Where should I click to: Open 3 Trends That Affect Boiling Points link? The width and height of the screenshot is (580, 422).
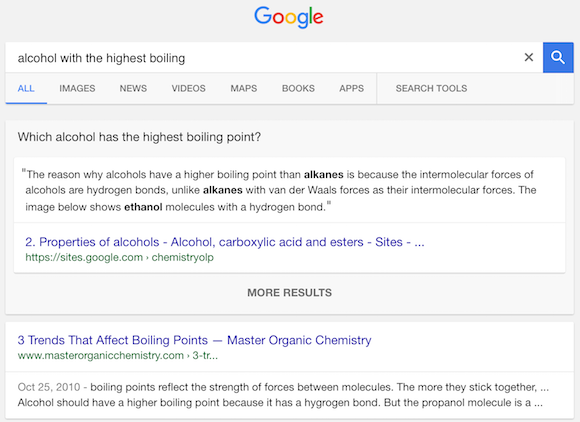[195, 340]
